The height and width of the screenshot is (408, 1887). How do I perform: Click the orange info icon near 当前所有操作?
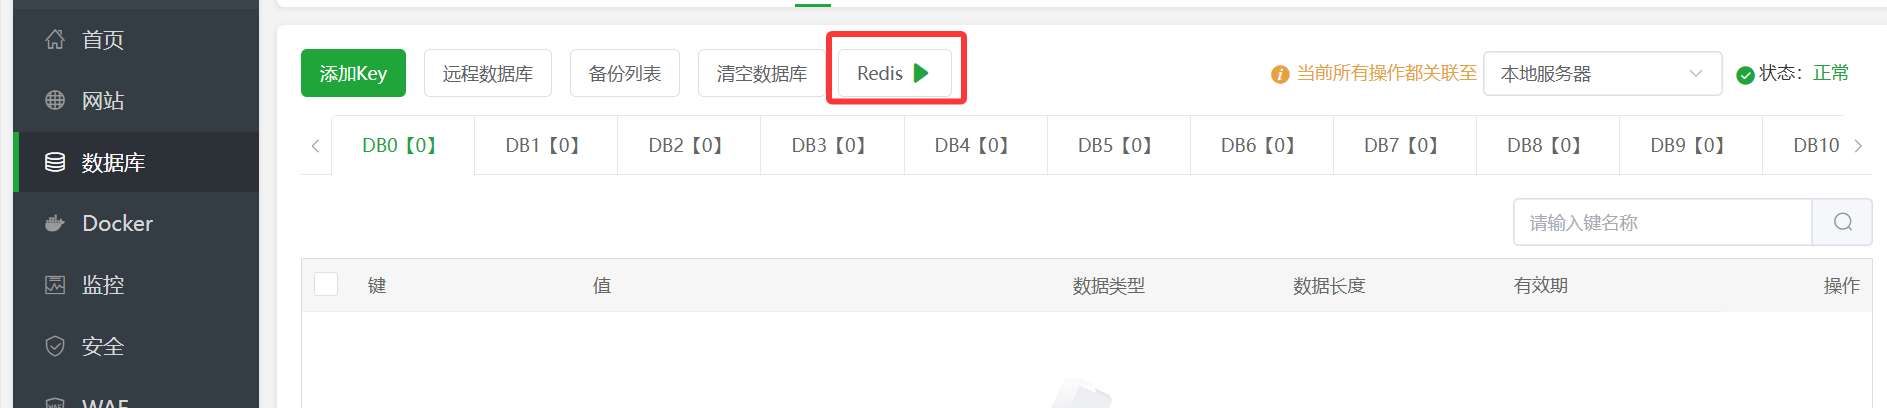[1280, 74]
